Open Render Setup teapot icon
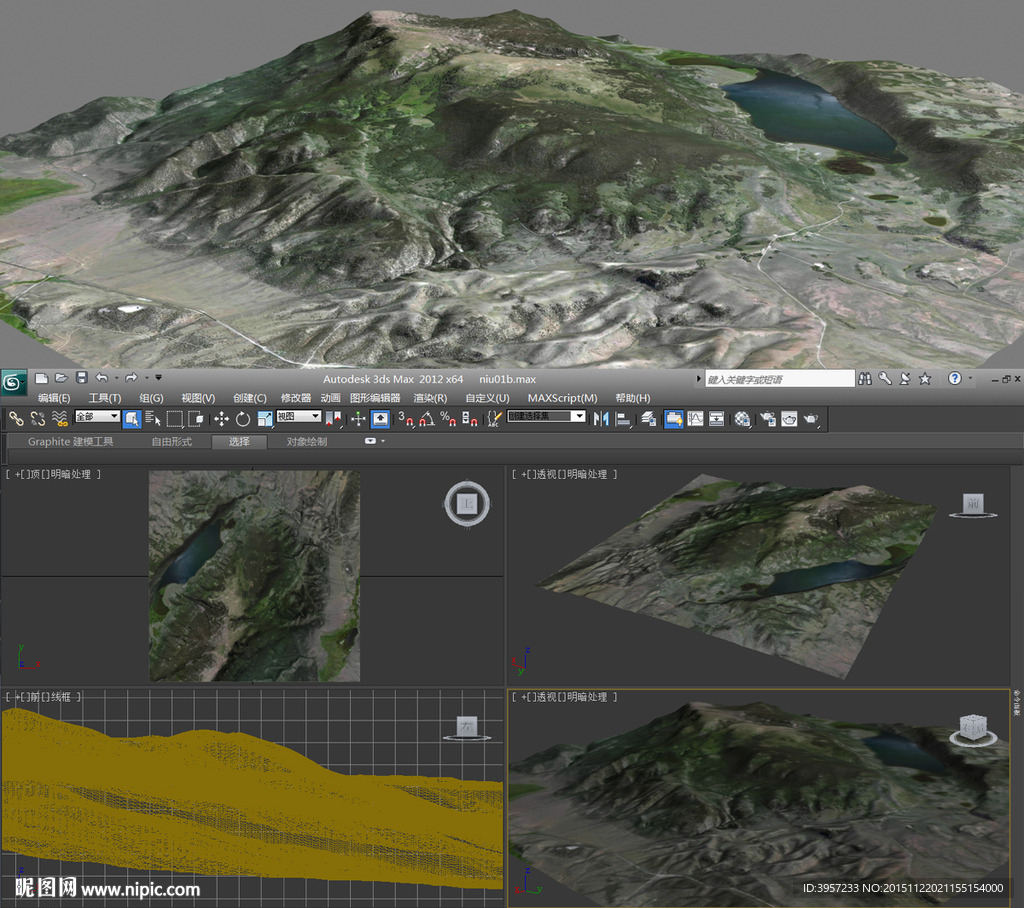The width and height of the screenshot is (1024, 908). (x=768, y=419)
